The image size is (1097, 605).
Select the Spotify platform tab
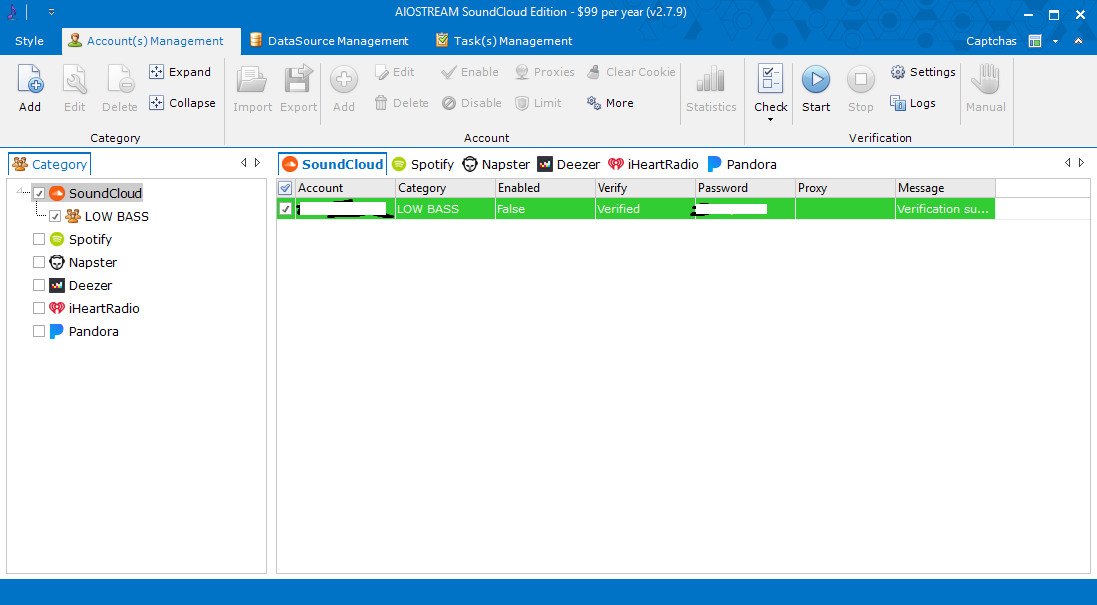coord(423,164)
